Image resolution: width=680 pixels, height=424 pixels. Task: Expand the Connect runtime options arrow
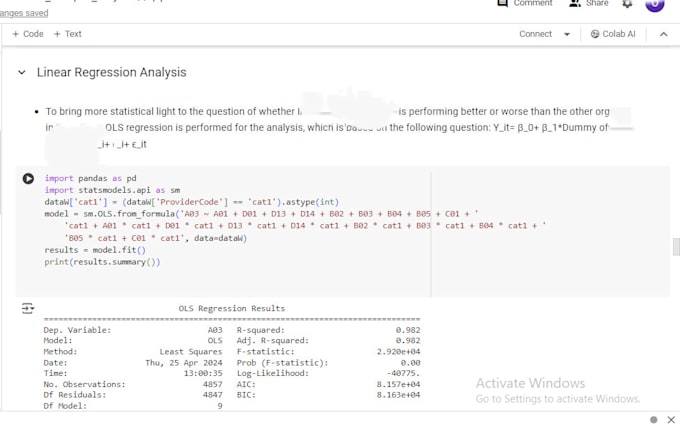pos(567,34)
